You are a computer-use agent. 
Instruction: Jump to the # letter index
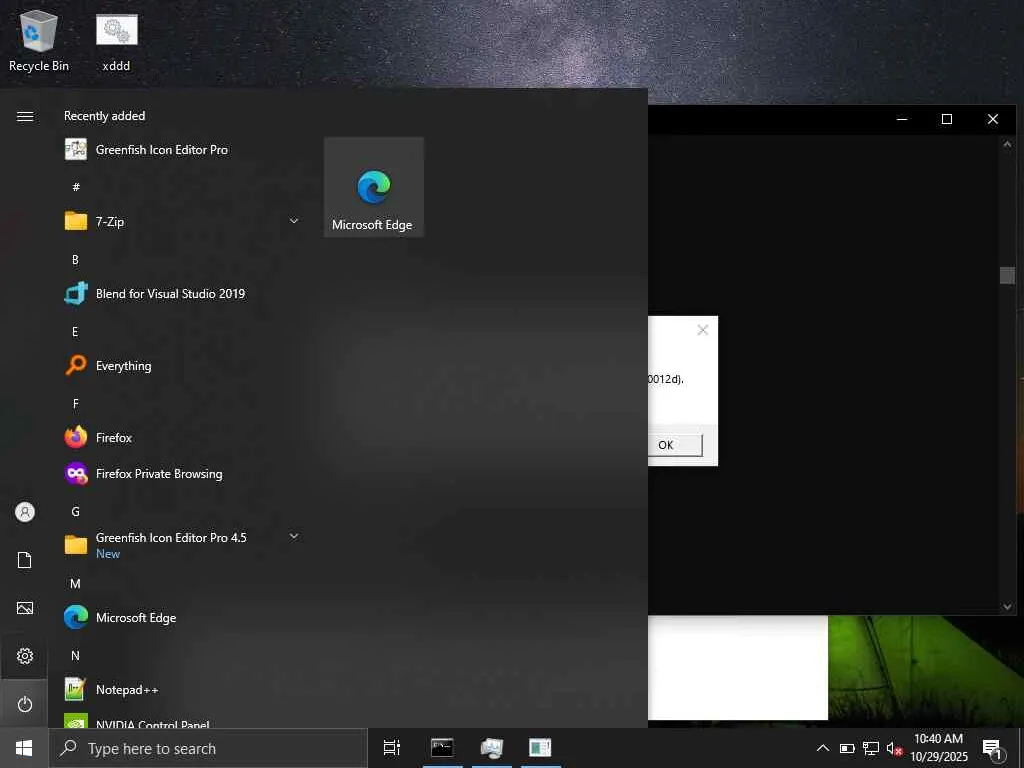pyautogui.click(x=76, y=187)
